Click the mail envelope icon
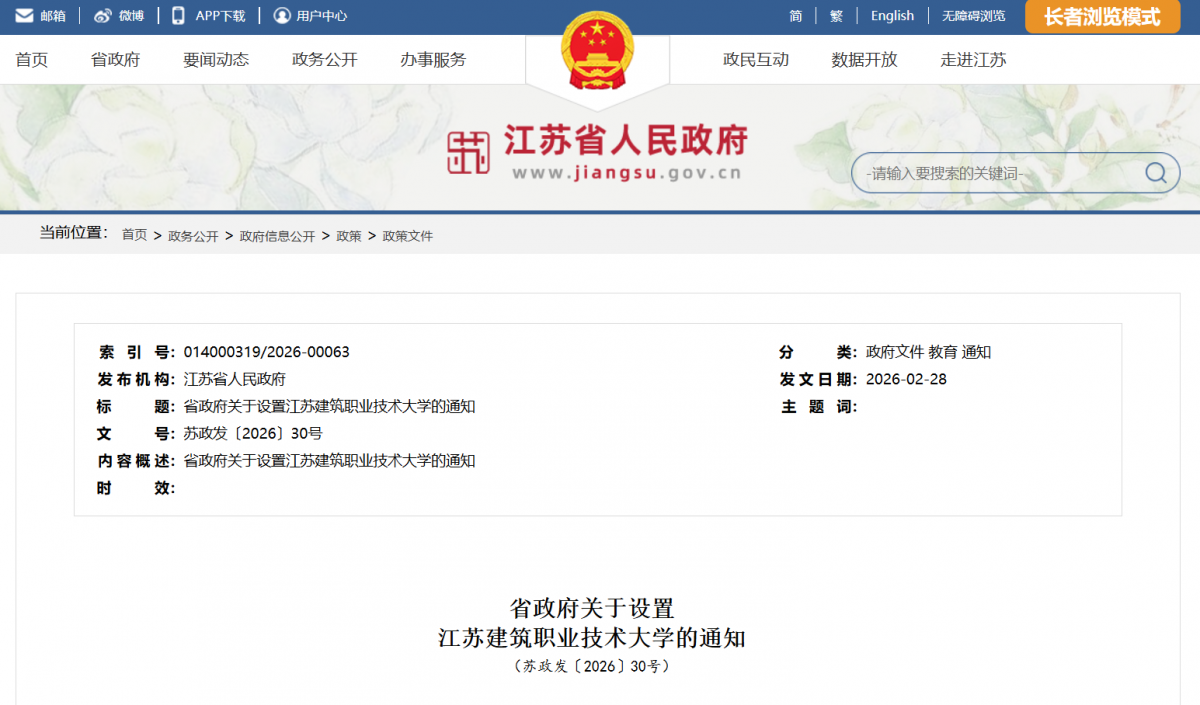Image resolution: width=1200 pixels, height=705 pixels. tap(24, 16)
